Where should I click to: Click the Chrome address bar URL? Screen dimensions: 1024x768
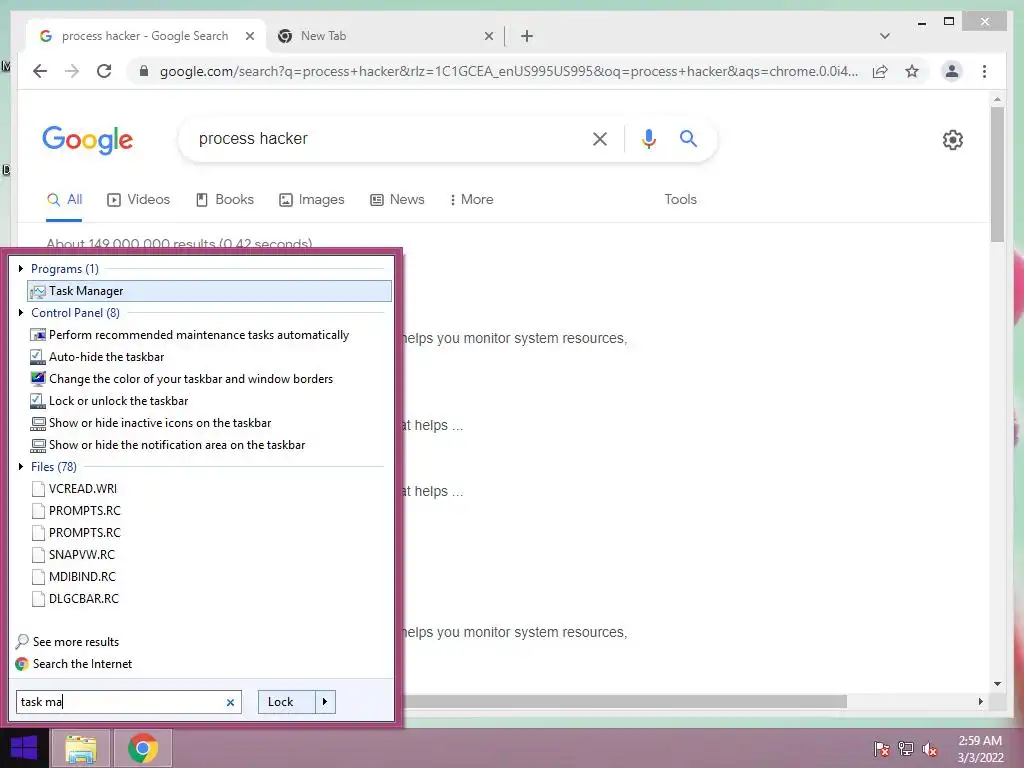[x=509, y=71]
